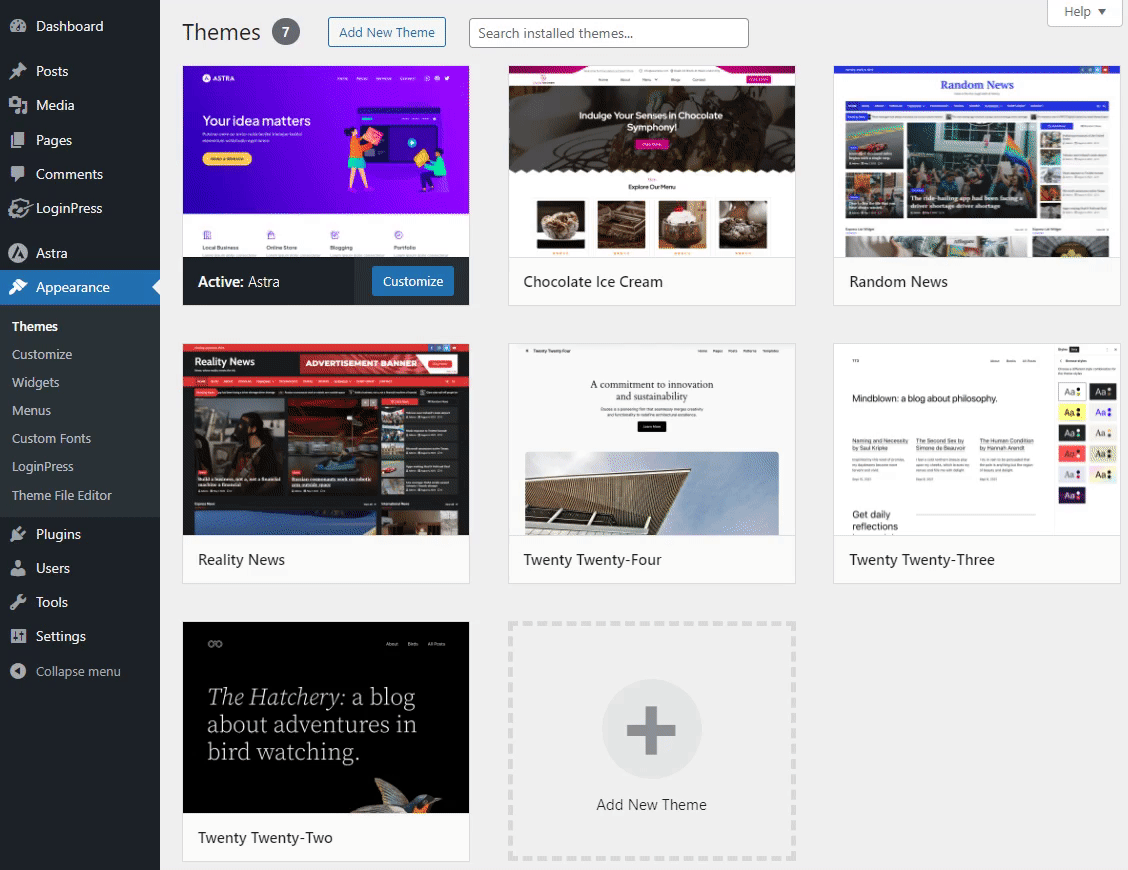Open the Theme File Editor
This screenshot has height=870, width=1128.
tap(62, 495)
